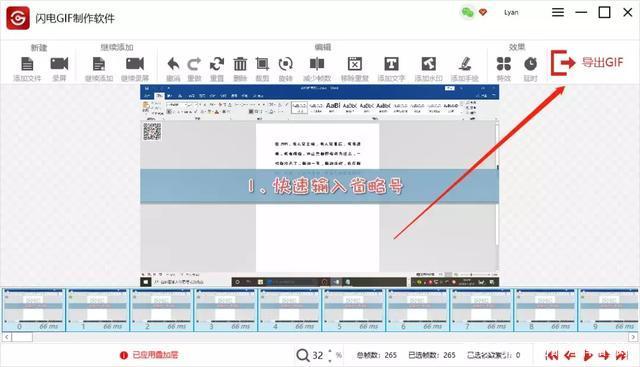Reduce frame count (减少帧数)
Image resolution: width=640 pixels, height=367 pixels.
tap(317, 64)
